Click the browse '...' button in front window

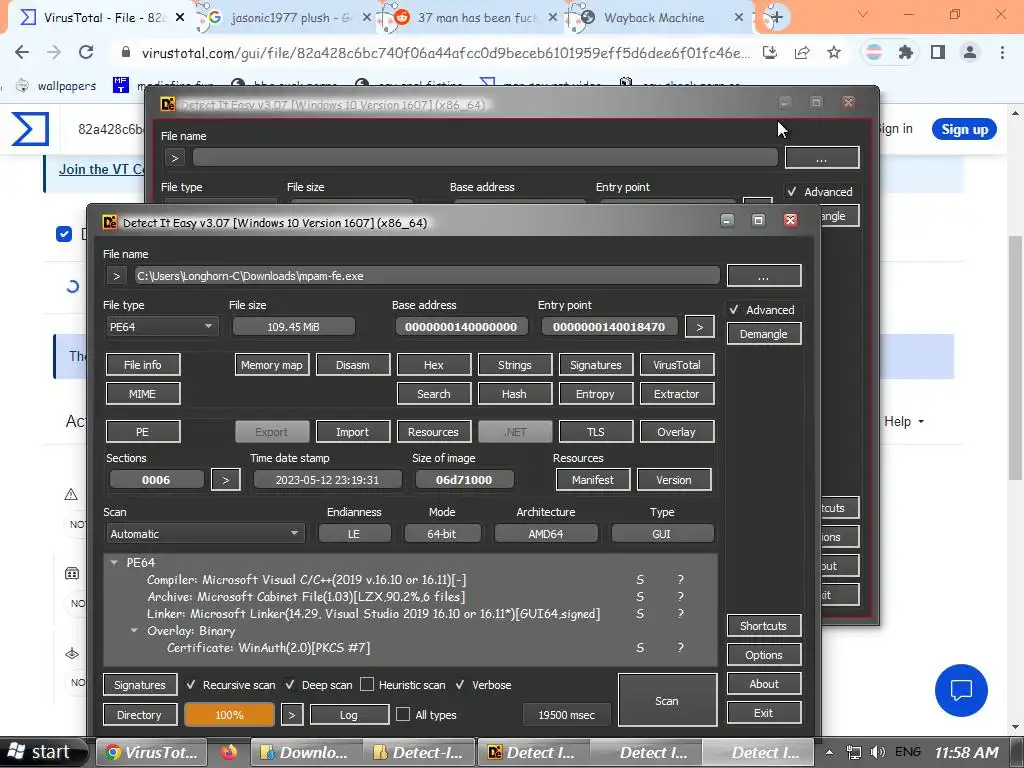[763, 276]
